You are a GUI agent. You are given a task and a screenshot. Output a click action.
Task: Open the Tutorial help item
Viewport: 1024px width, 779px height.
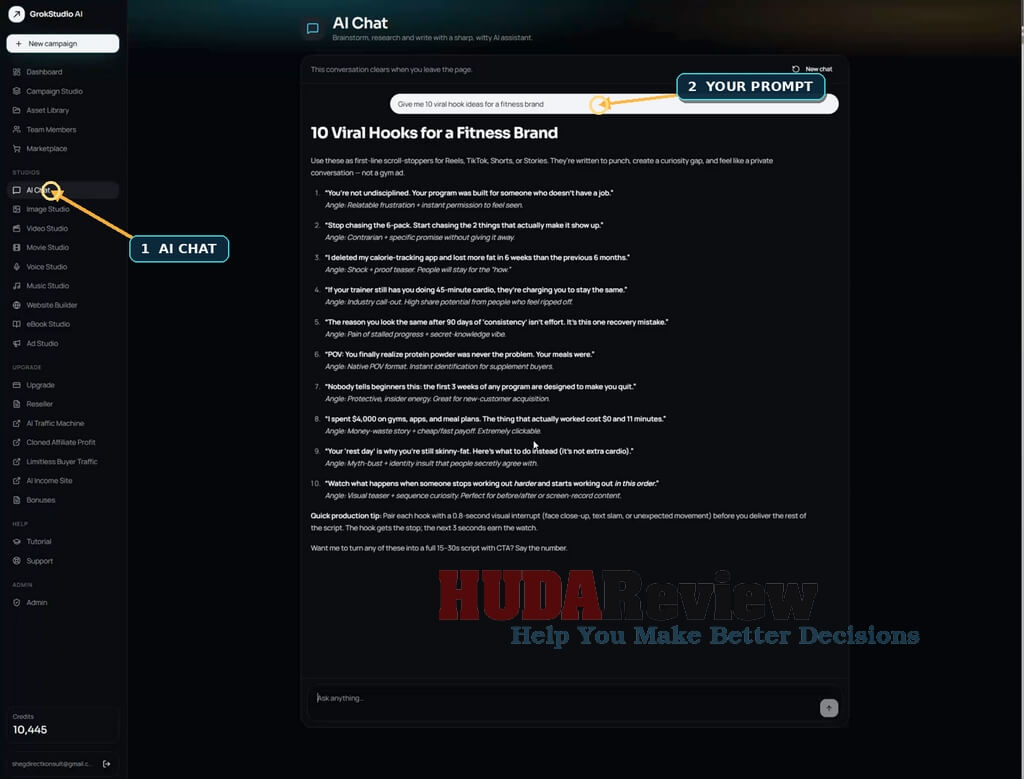pyautogui.click(x=63, y=541)
